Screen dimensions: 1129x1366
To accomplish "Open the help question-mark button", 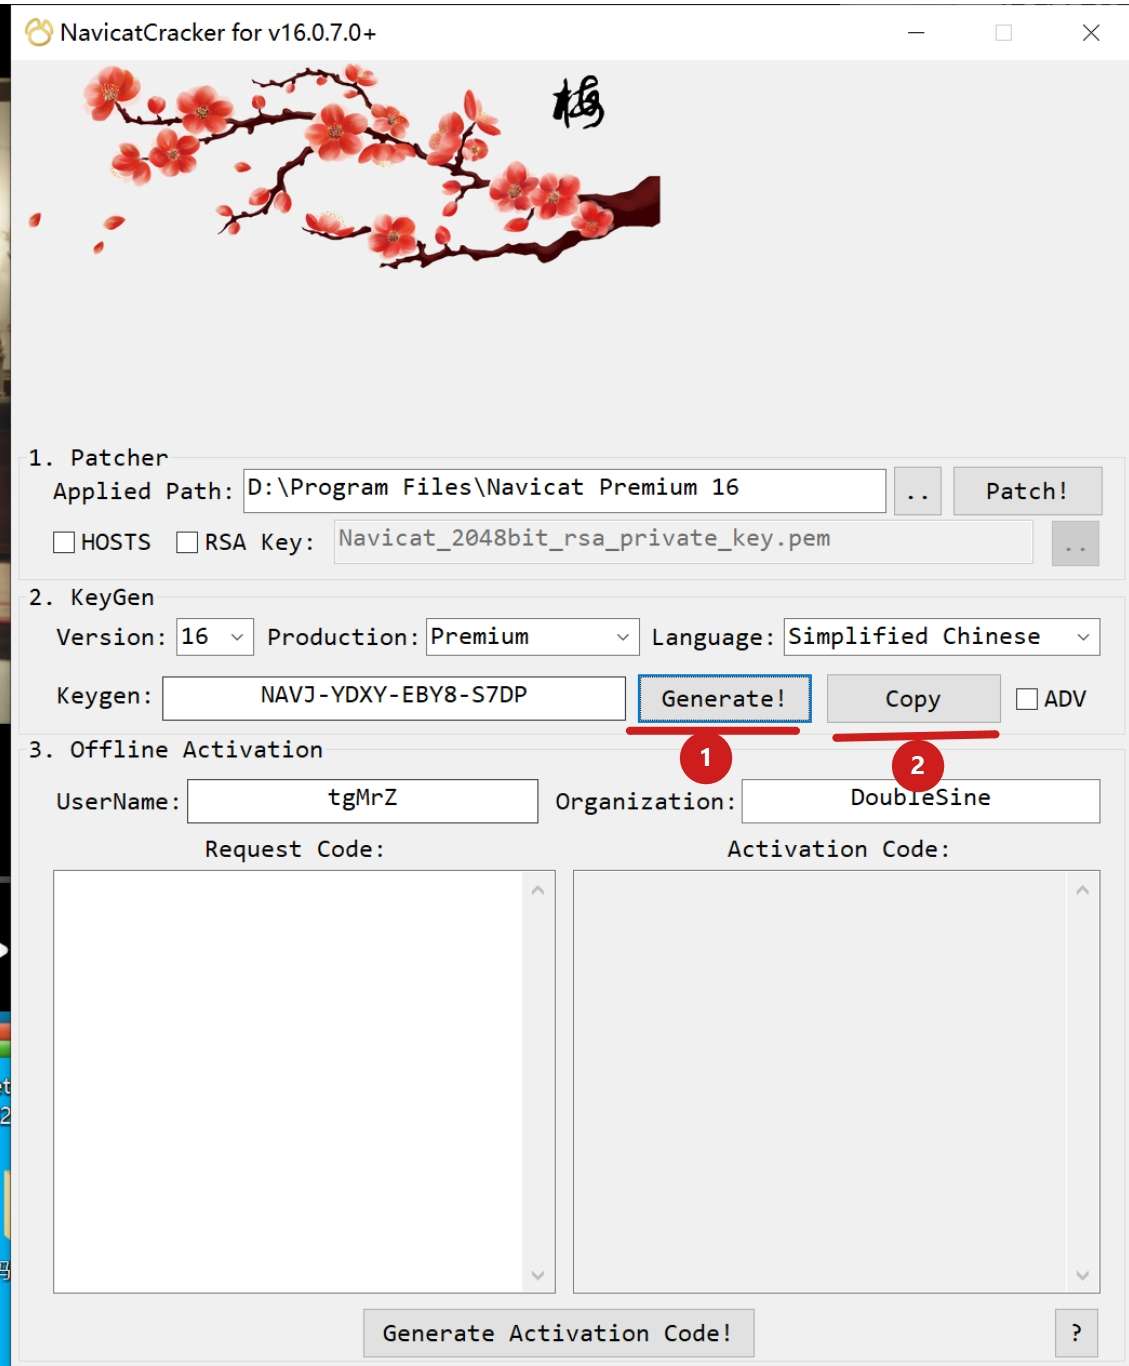I will 1076,1333.
